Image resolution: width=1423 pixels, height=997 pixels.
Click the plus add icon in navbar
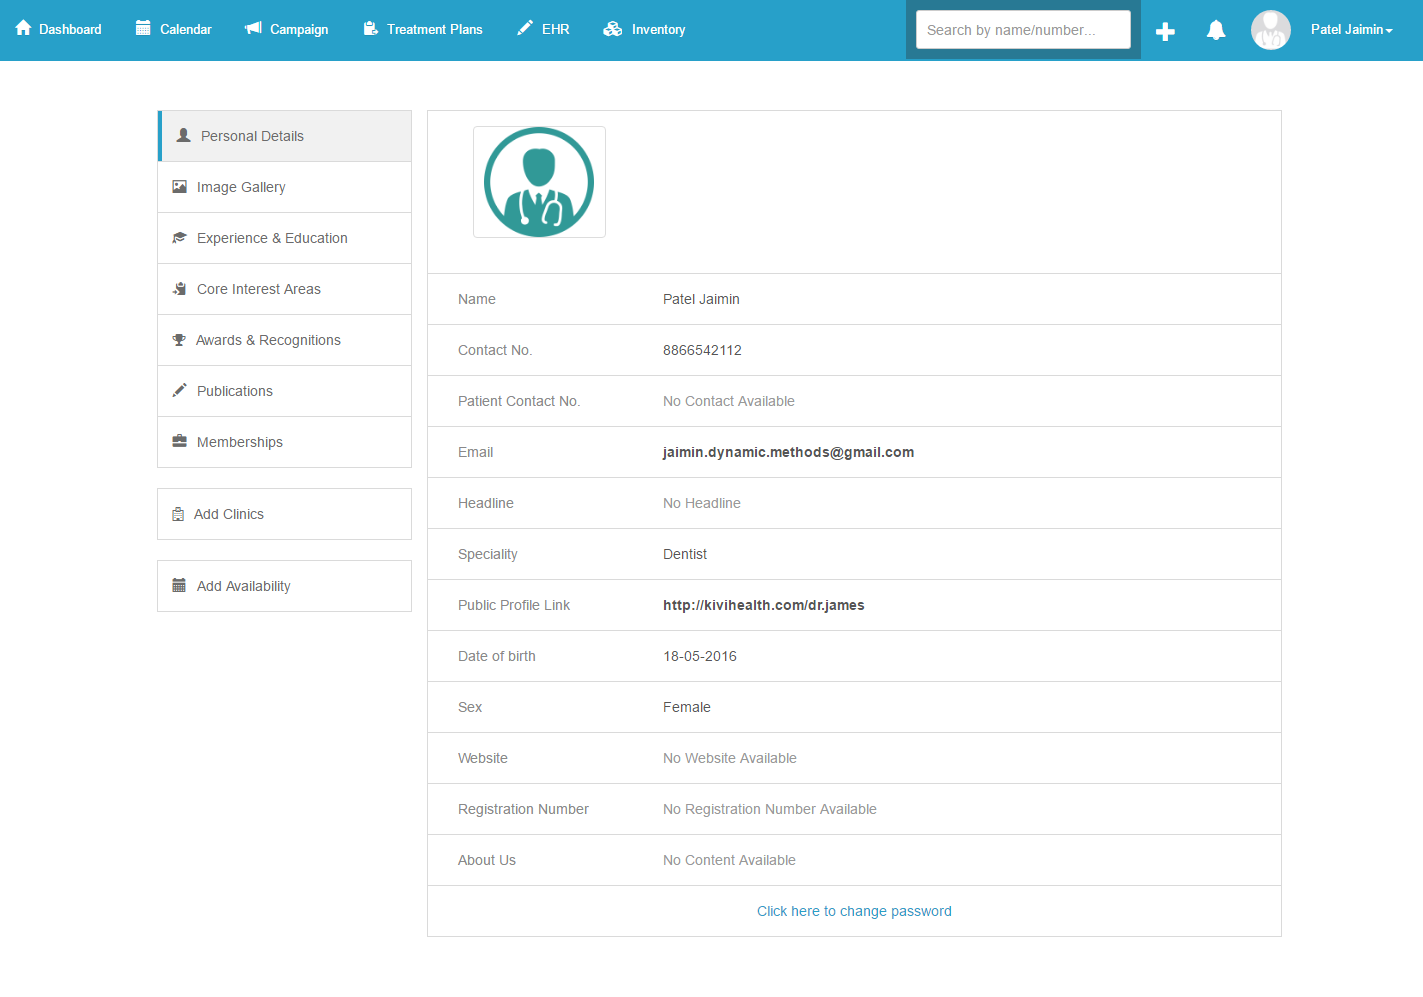point(1165,31)
